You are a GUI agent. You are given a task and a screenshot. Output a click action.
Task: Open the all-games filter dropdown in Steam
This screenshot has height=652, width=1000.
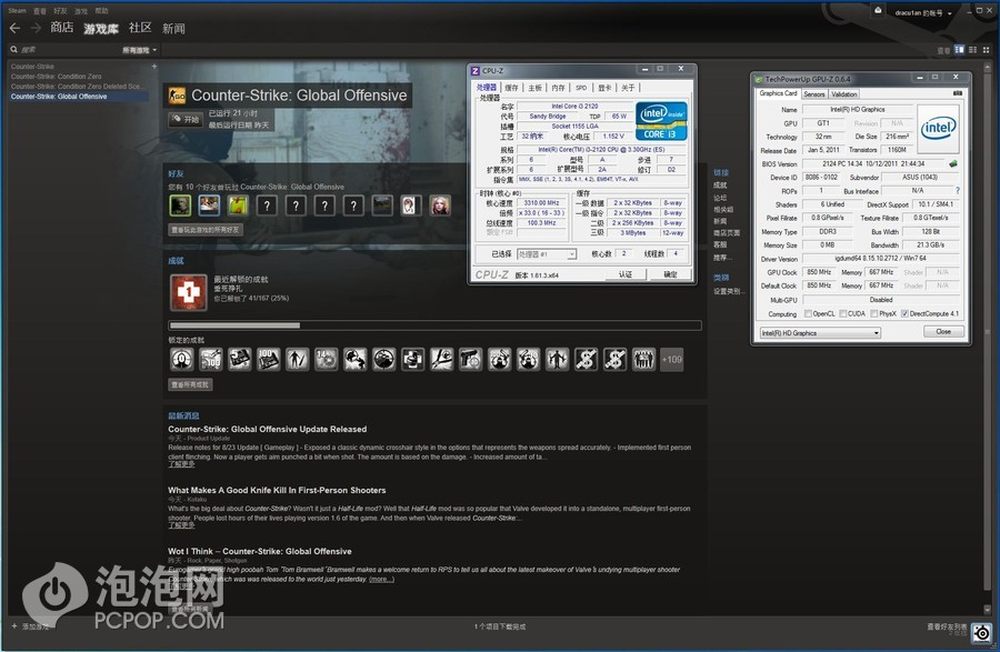(x=140, y=50)
